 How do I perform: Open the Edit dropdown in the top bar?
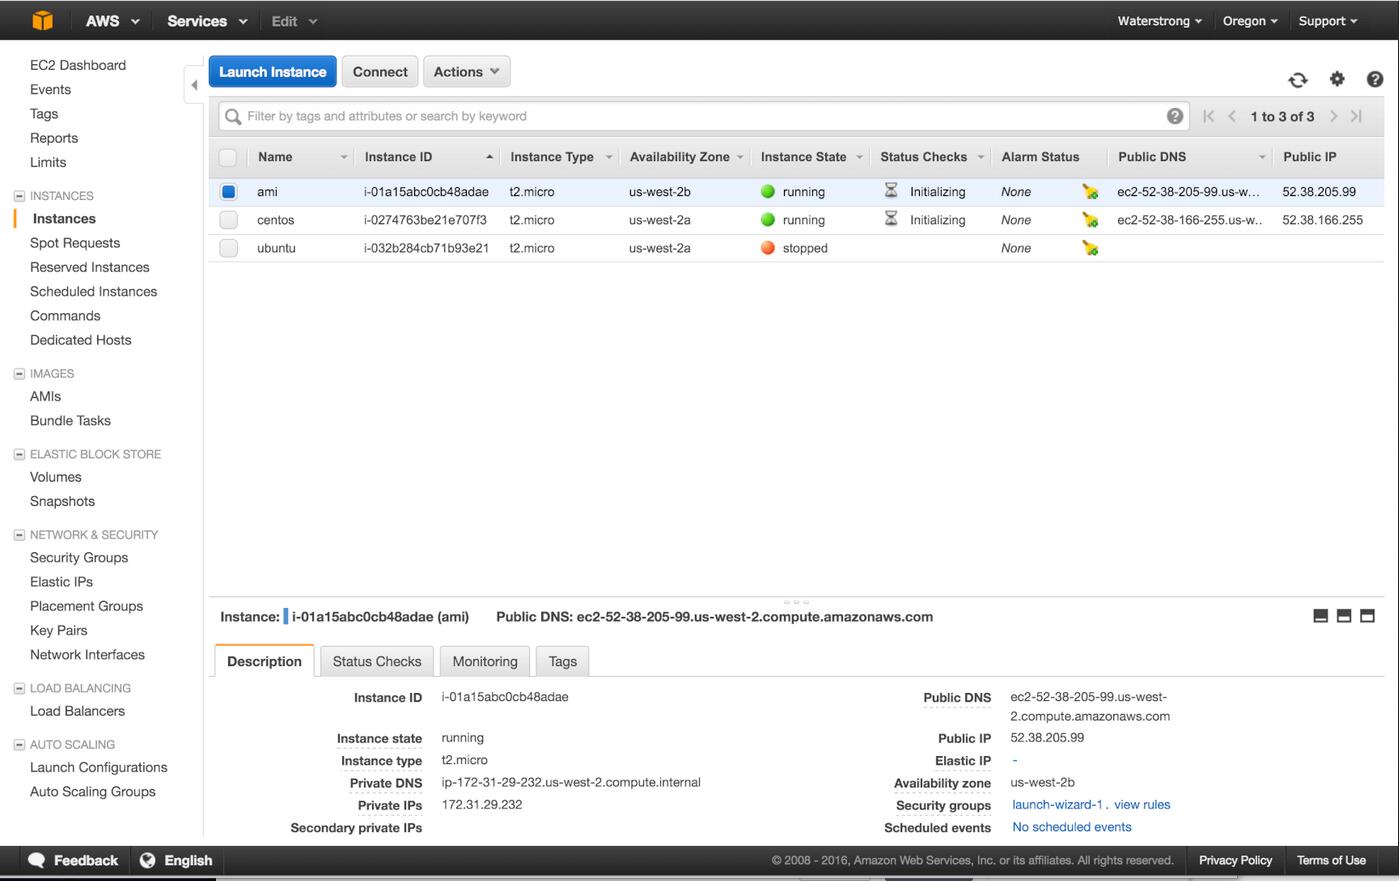[294, 21]
